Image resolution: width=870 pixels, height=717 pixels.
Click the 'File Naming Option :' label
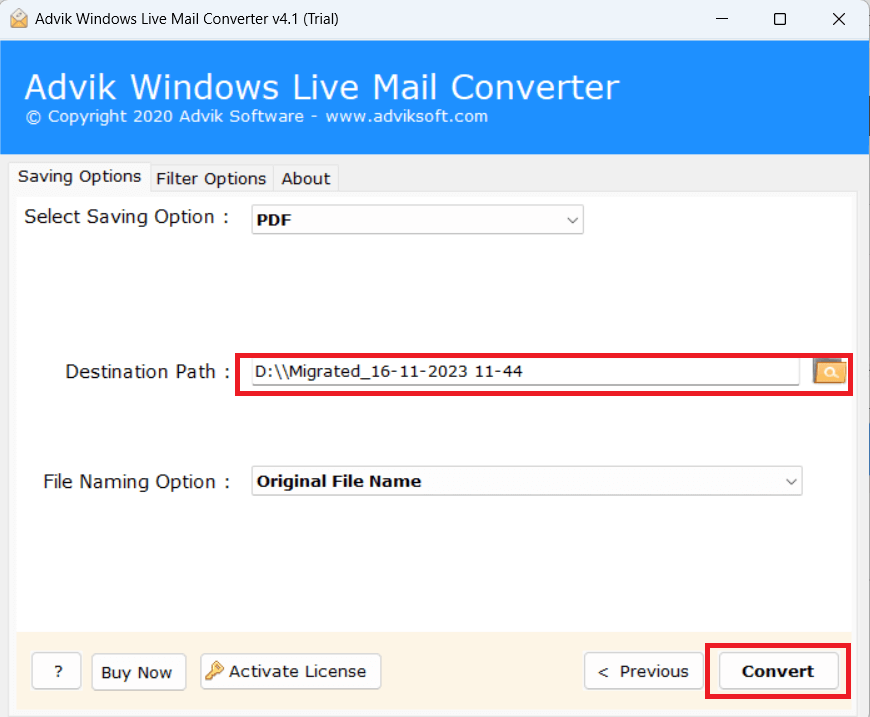[136, 482]
